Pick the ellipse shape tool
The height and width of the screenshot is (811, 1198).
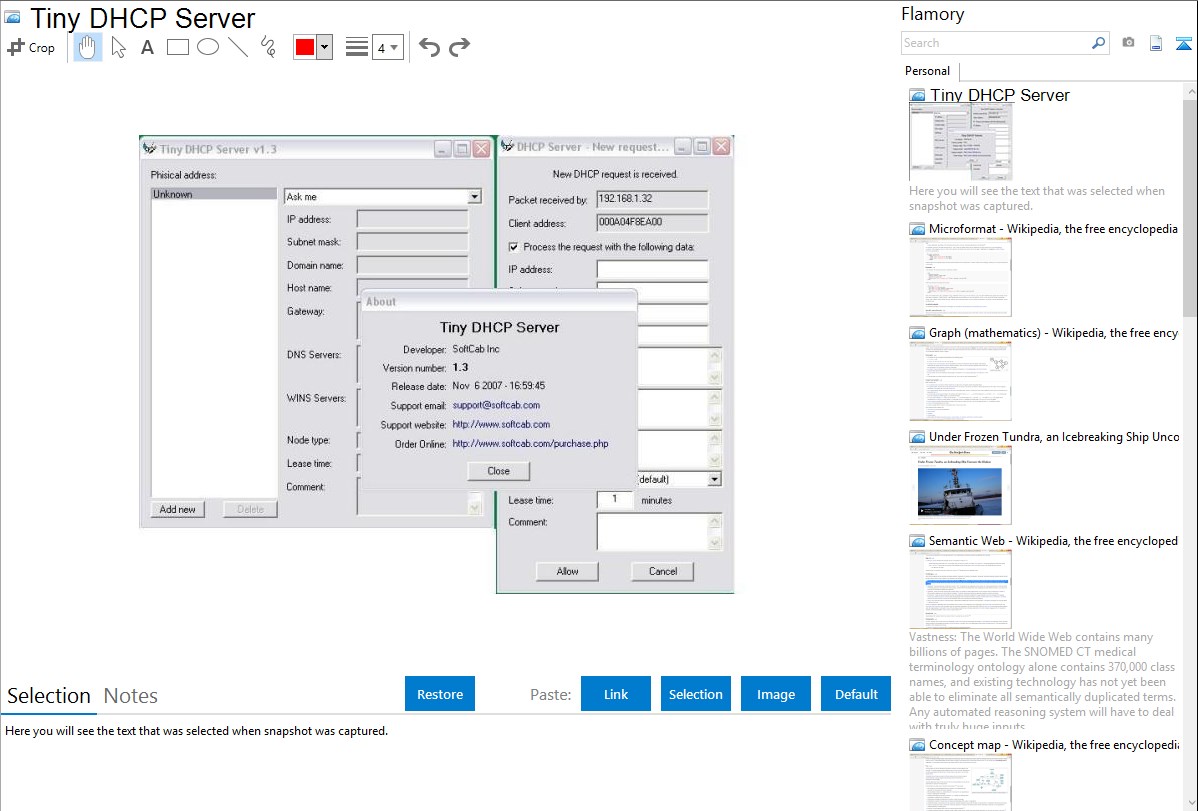[208, 47]
